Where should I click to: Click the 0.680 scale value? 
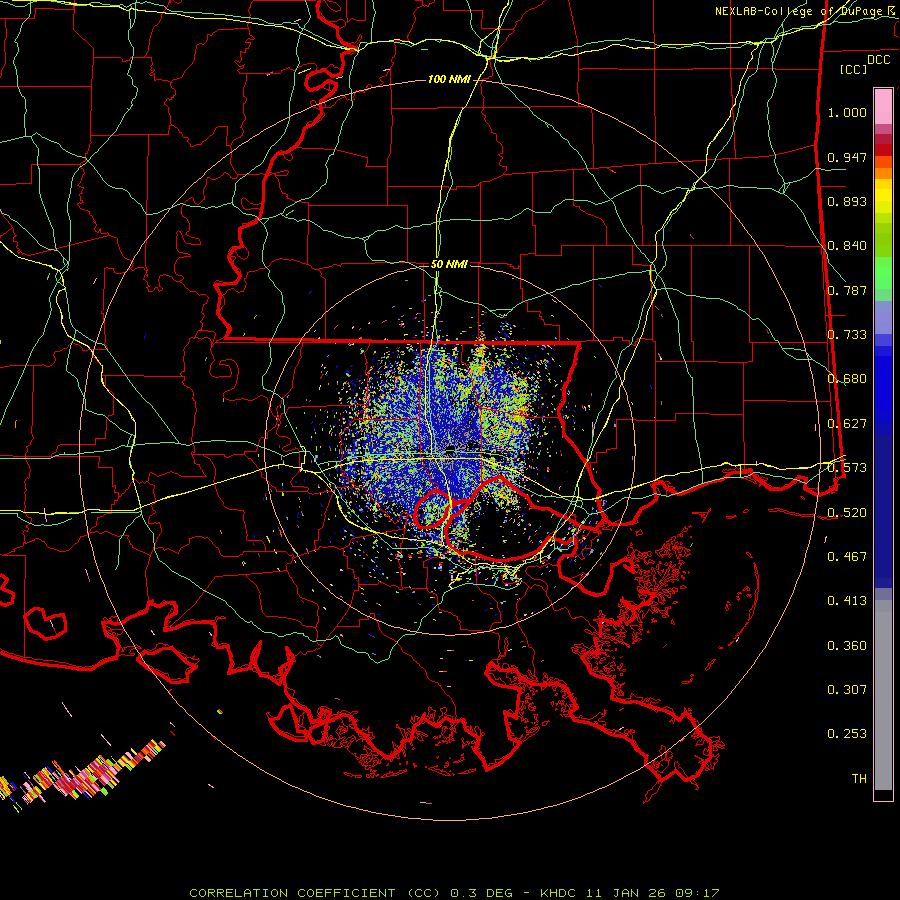(x=847, y=379)
